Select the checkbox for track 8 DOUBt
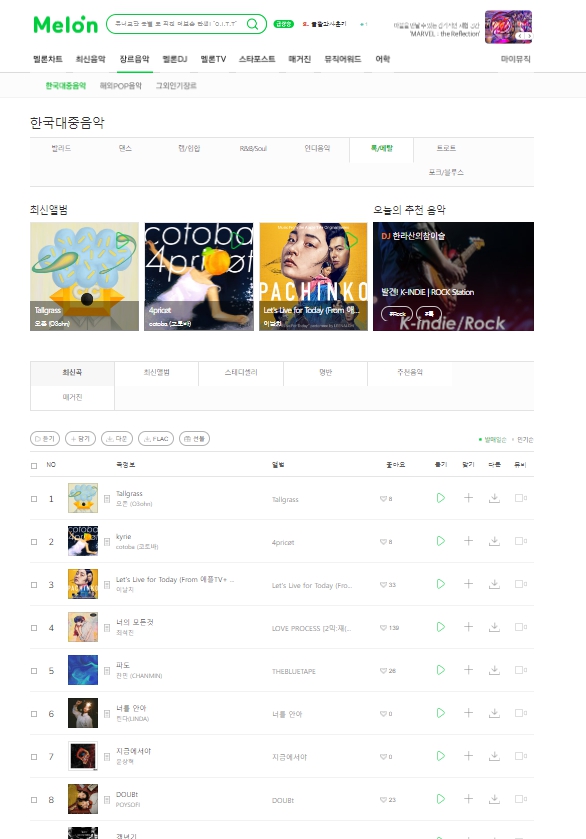Screen dimensions: 586x839 tap(34, 800)
